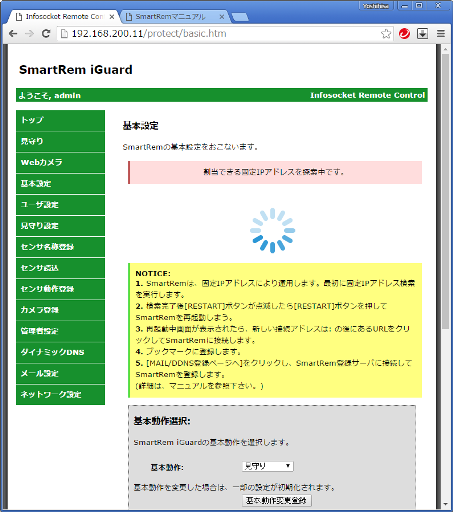
Task: Open センサ名称登録 in the sidebar
Action: (x=60, y=247)
